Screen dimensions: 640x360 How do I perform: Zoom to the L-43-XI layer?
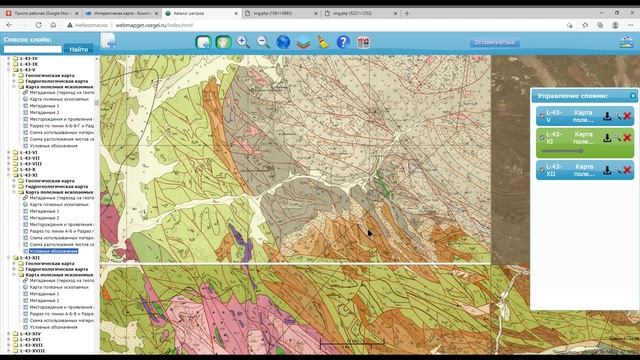click(x=618, y=138)
